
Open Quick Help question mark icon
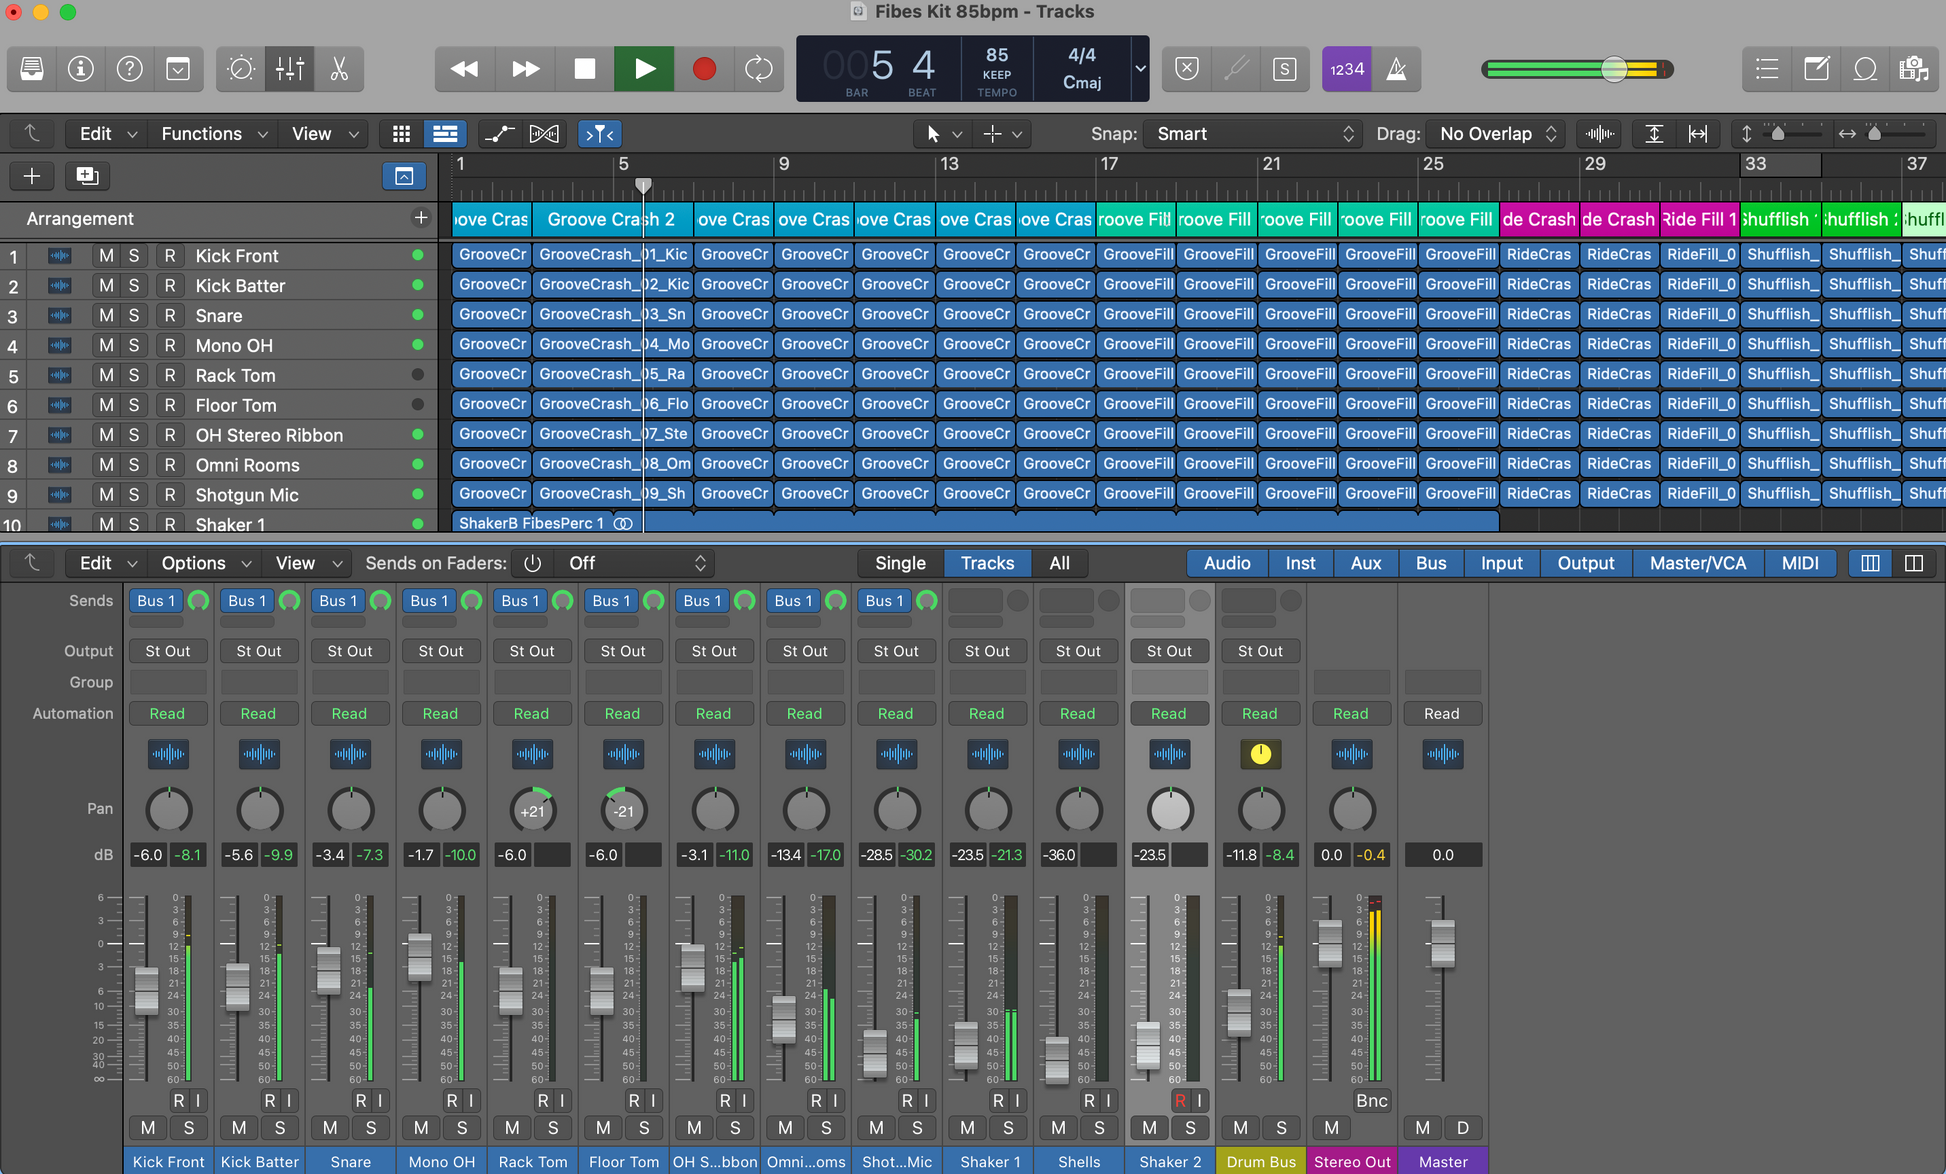pyautogui.click(x=129, y=69)
